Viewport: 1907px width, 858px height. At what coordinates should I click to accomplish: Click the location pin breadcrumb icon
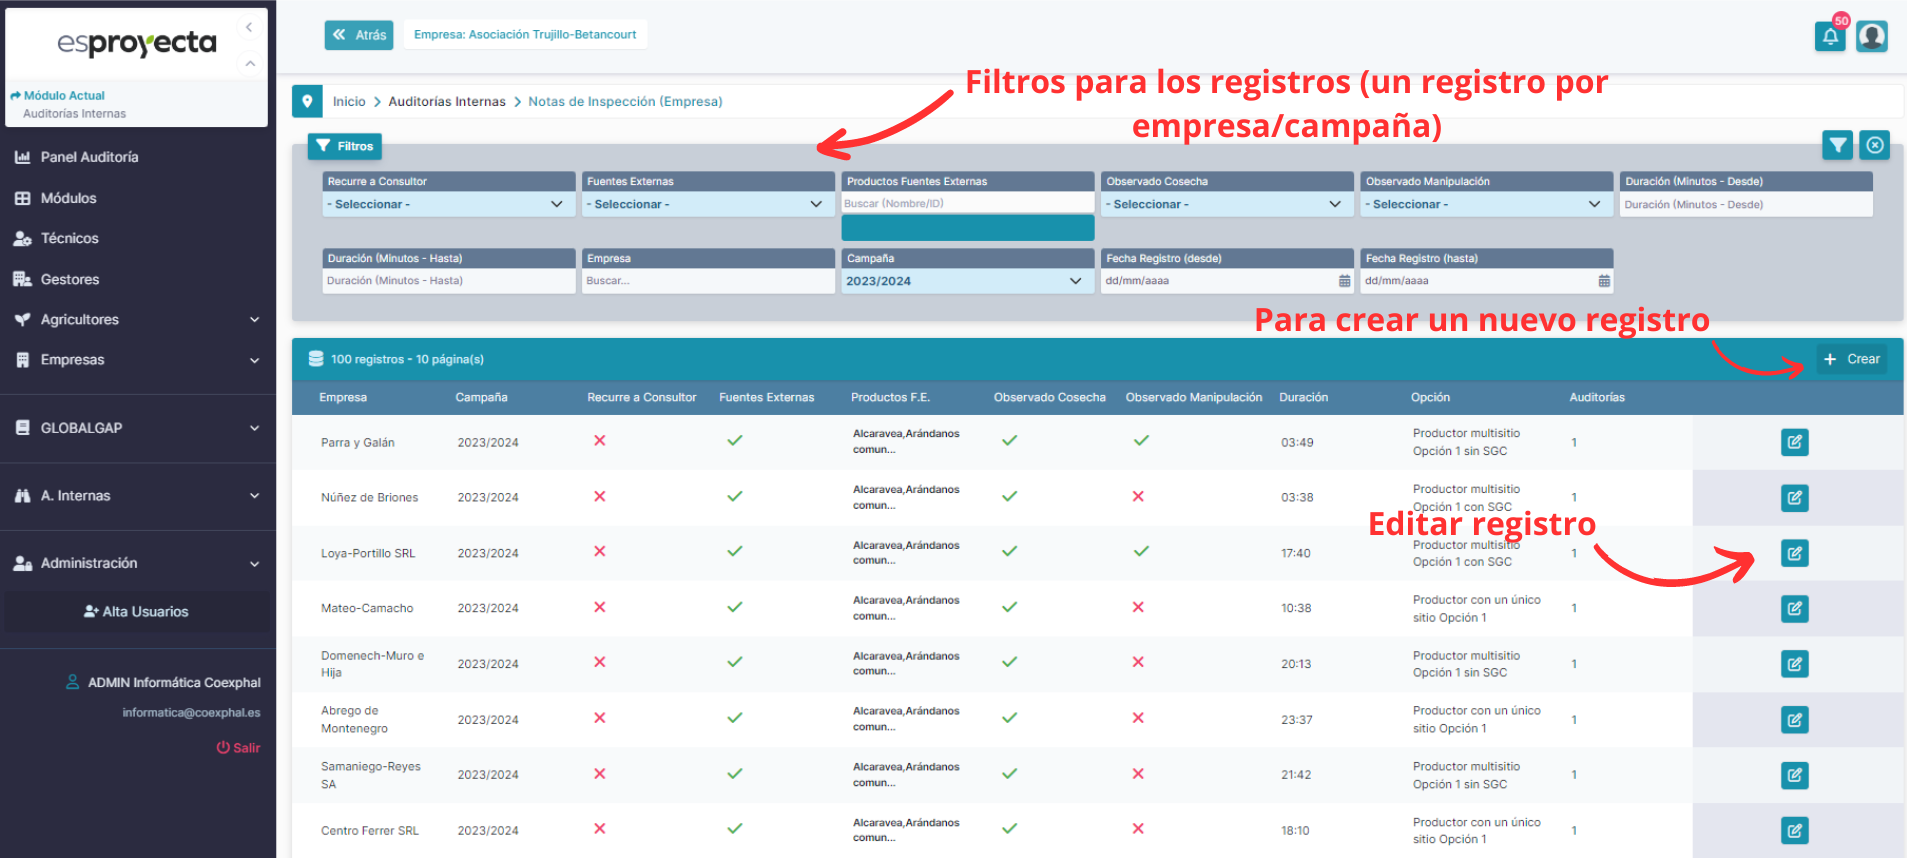pyautogui.click(x=307, y=101)
